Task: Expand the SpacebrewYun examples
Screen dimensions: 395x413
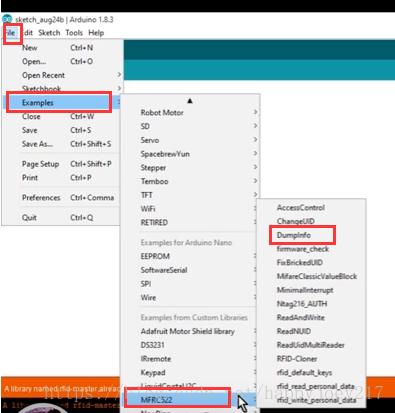Action: click(x=190, y=154)
